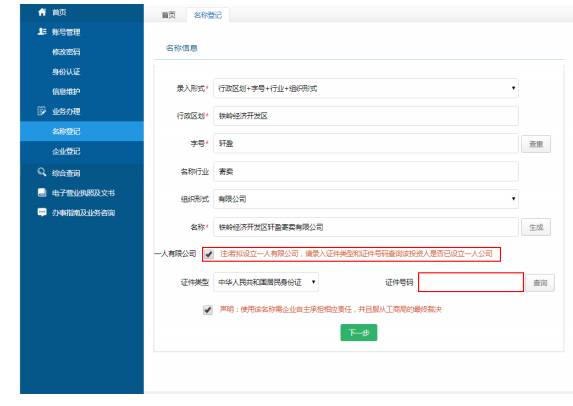Click the 电子营业执照及文书 document icon
Image resolution: width=573 pixels, height=406 pixels.
coord(42,192)
